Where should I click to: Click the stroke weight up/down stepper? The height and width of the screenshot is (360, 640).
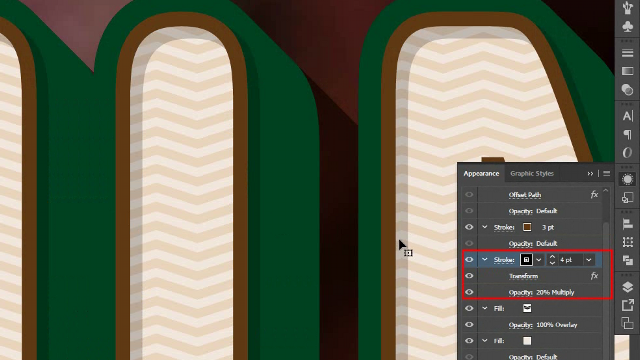[552, 260]
